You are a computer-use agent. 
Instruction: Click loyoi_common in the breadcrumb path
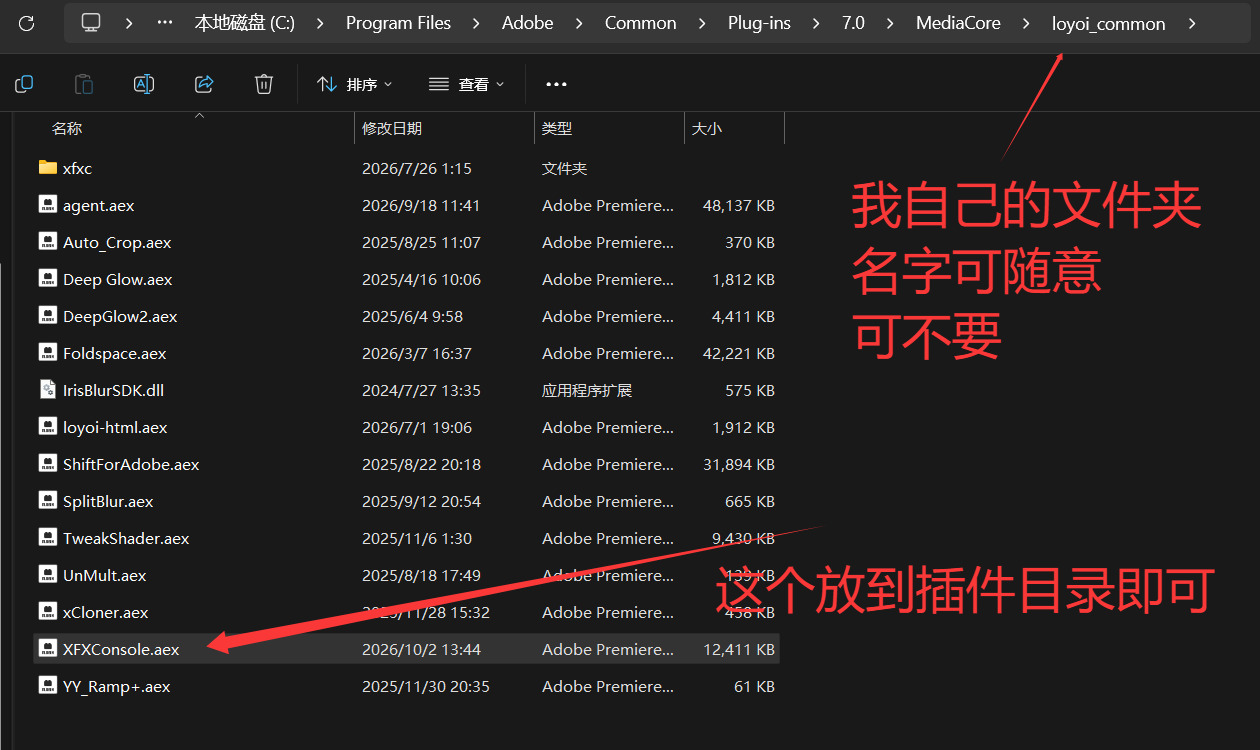click(x=1108, y=23)
